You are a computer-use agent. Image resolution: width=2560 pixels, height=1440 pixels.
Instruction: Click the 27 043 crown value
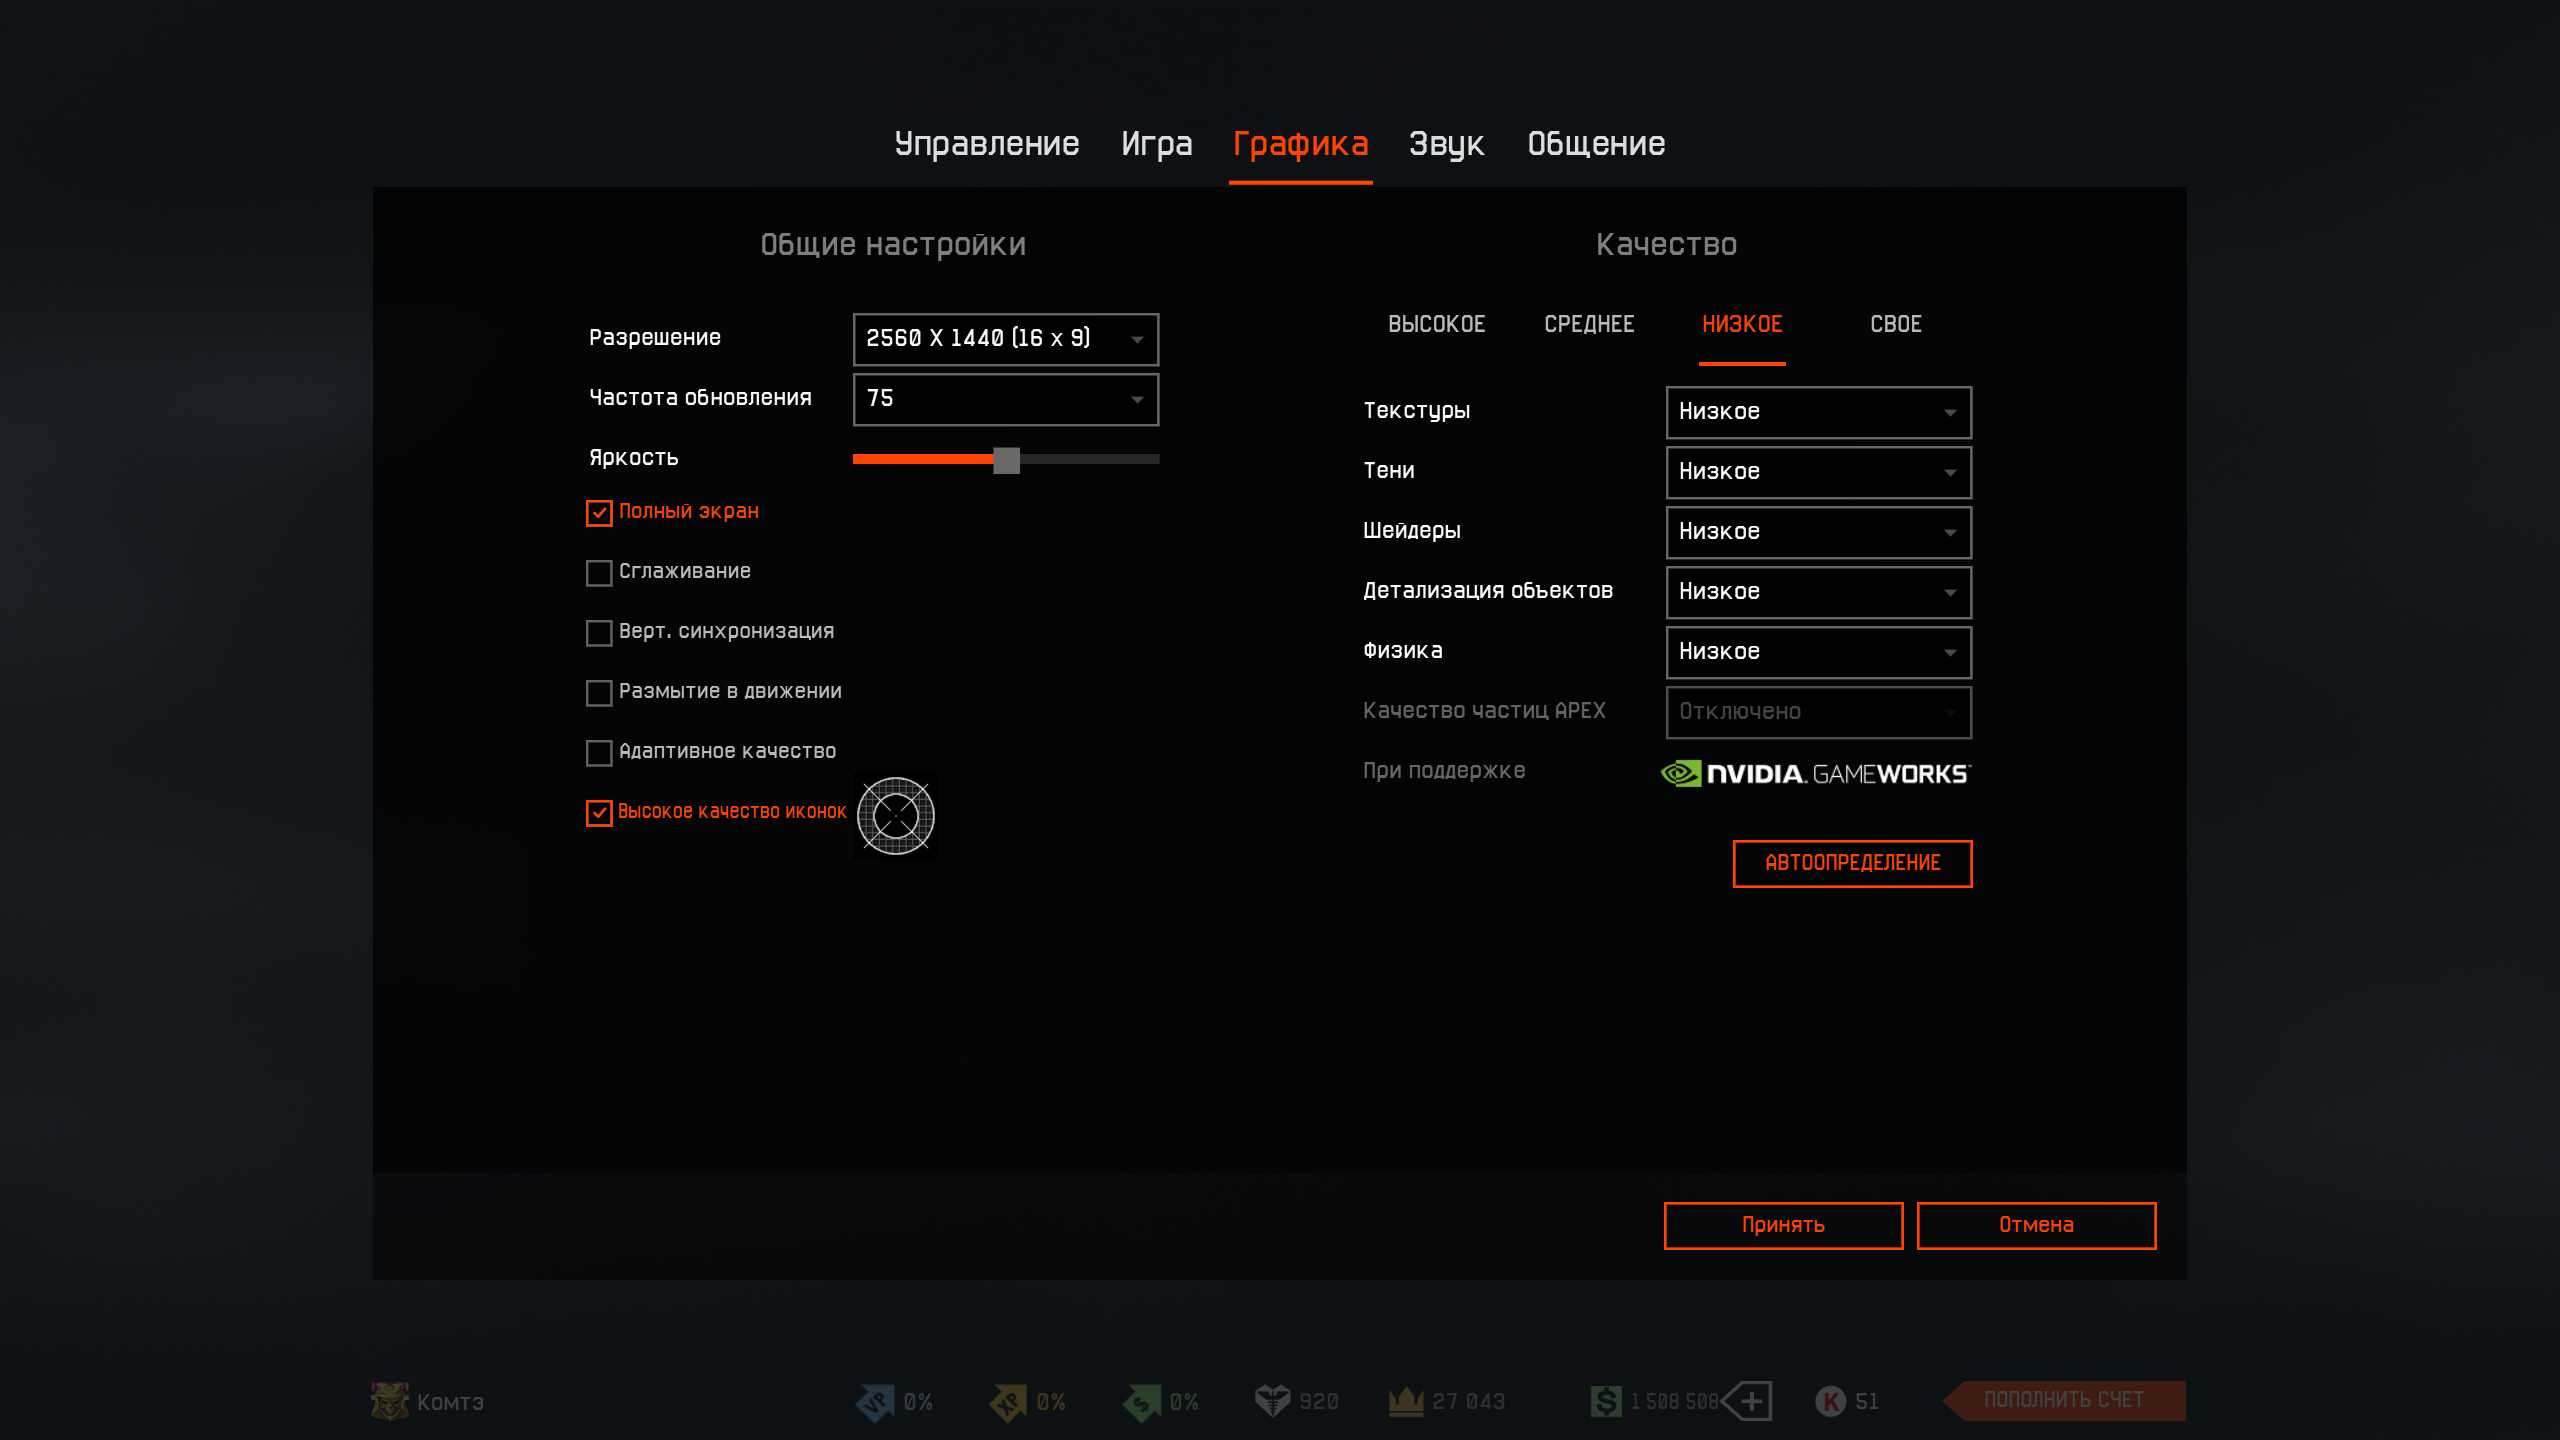(1468, 1402)
